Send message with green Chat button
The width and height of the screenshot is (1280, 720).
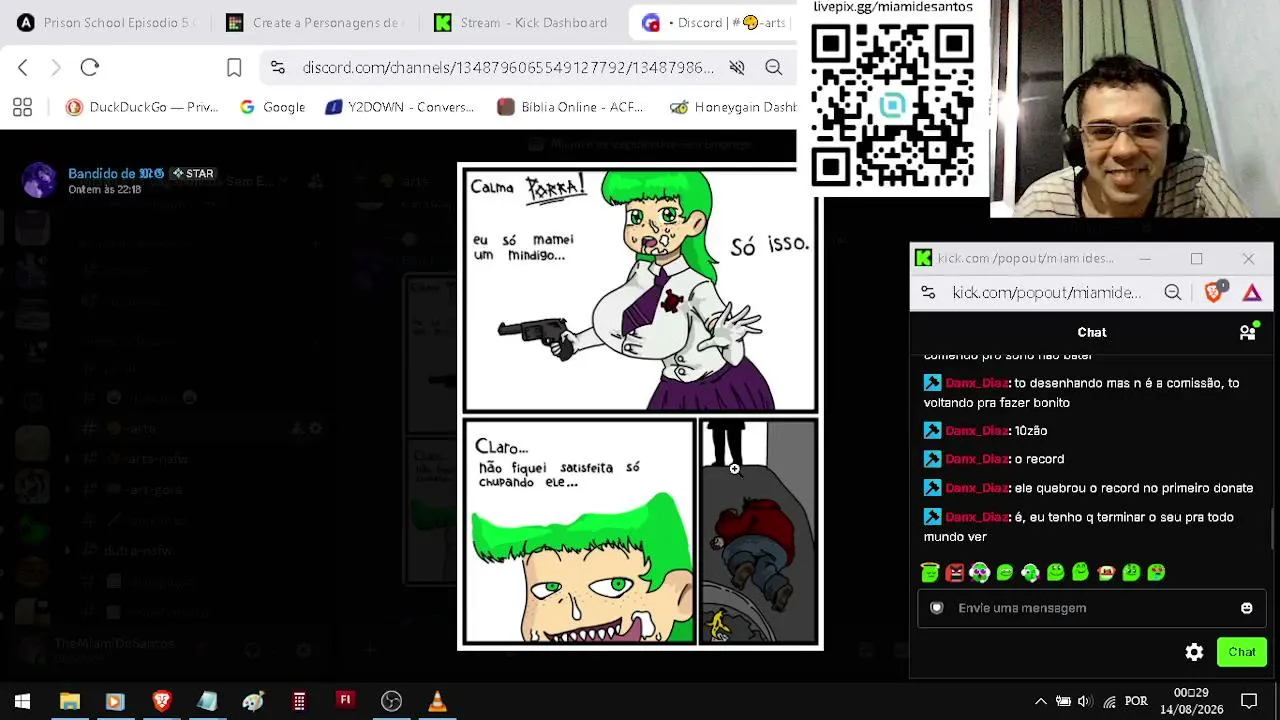(1242, 652)
